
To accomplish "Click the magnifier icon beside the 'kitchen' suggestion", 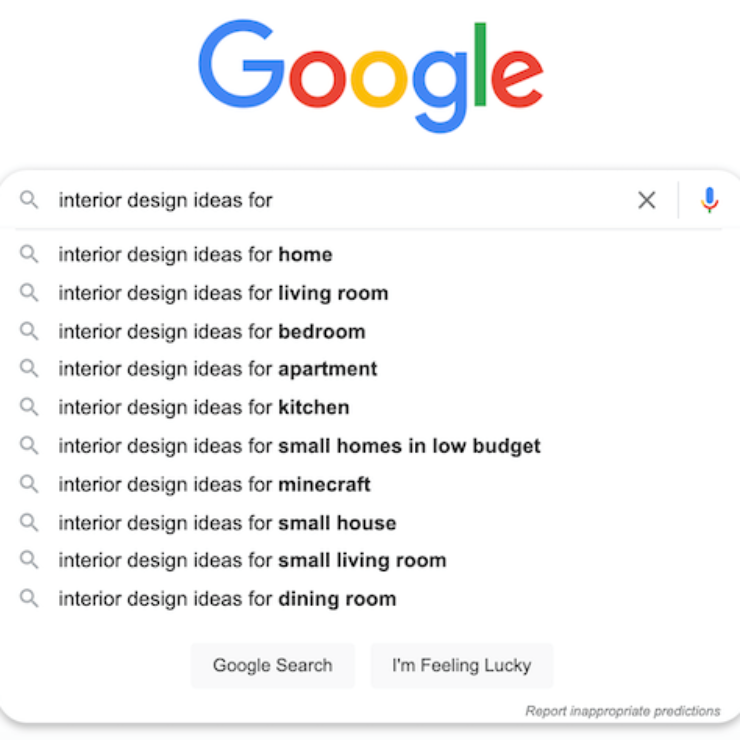I will click(x=29, y=407).
